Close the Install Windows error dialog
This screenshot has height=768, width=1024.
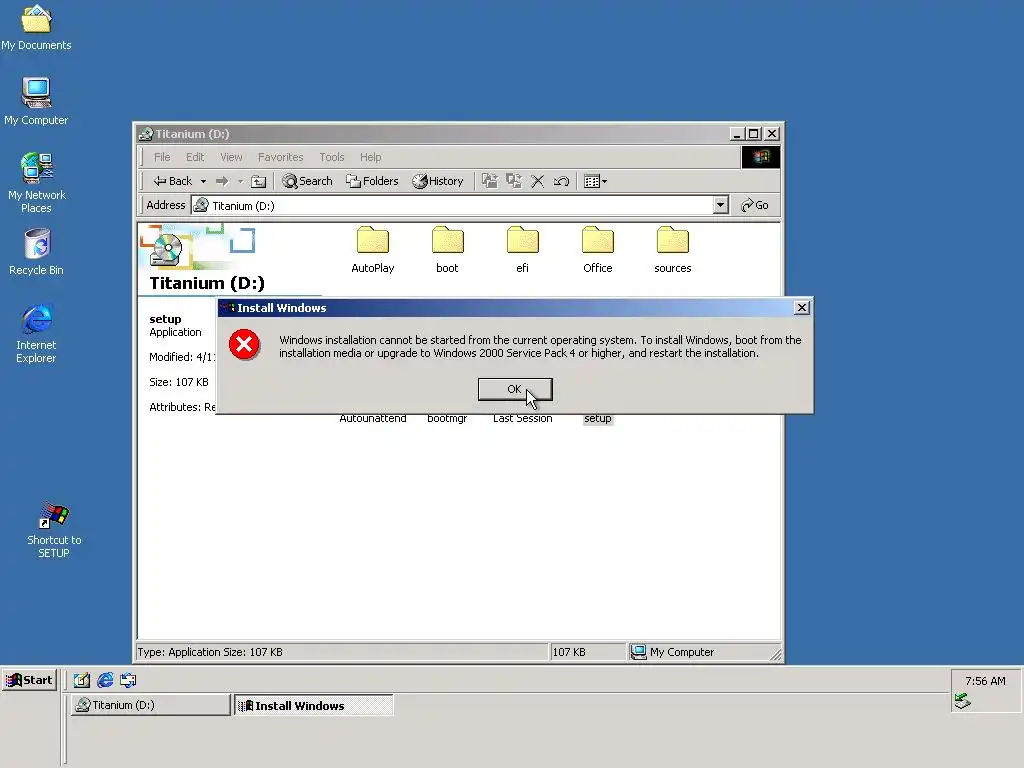point(801,308)
